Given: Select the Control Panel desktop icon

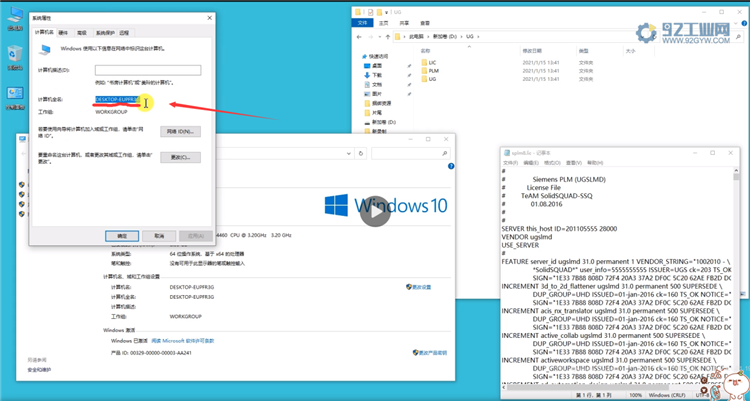Looking at the screenshot, I should pyautogui.click(x=15, y=98).
